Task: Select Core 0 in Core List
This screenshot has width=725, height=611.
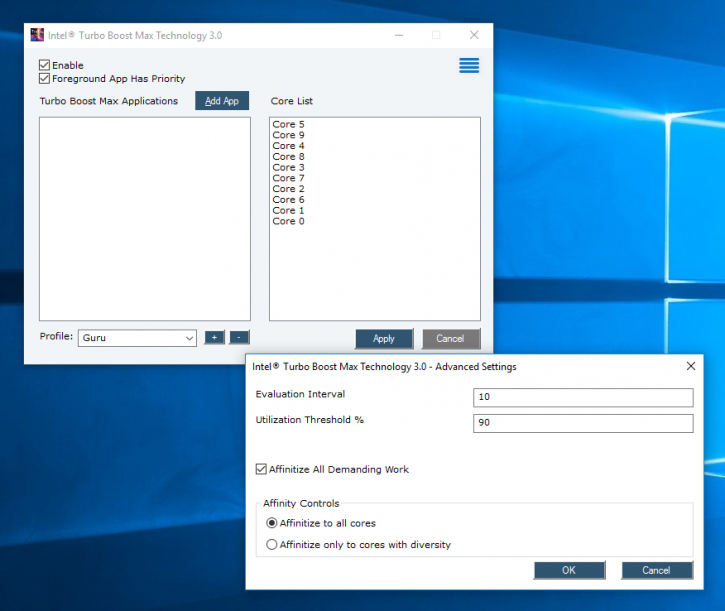Action: click(288, 221)
